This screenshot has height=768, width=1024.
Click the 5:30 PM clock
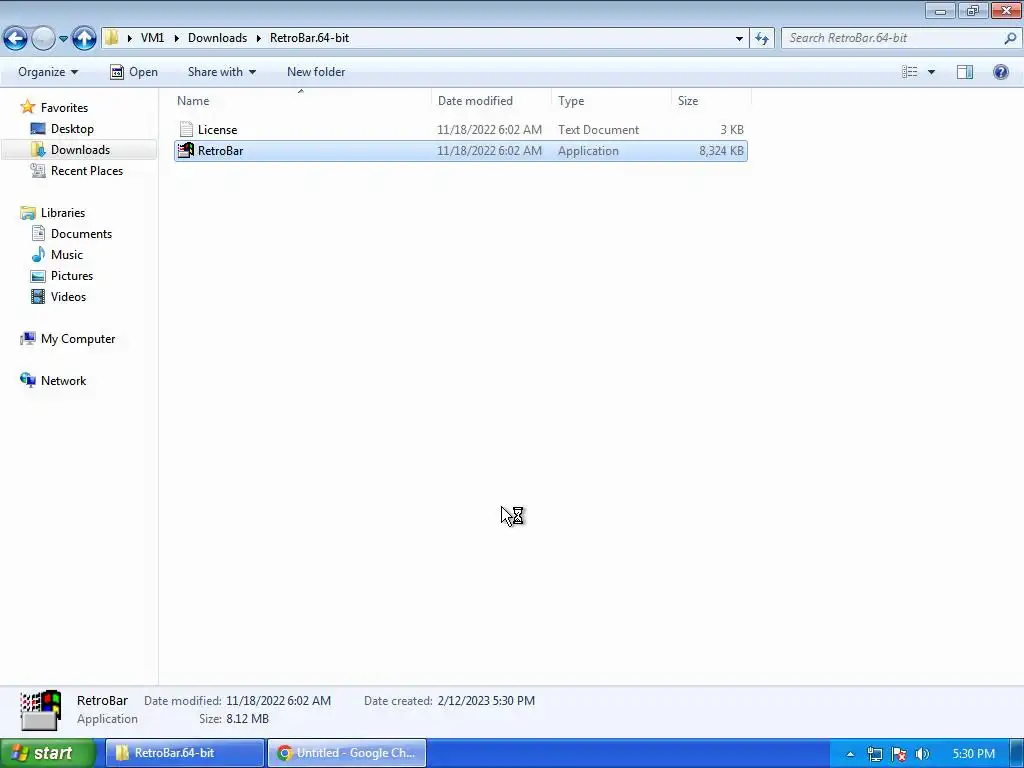973,754
